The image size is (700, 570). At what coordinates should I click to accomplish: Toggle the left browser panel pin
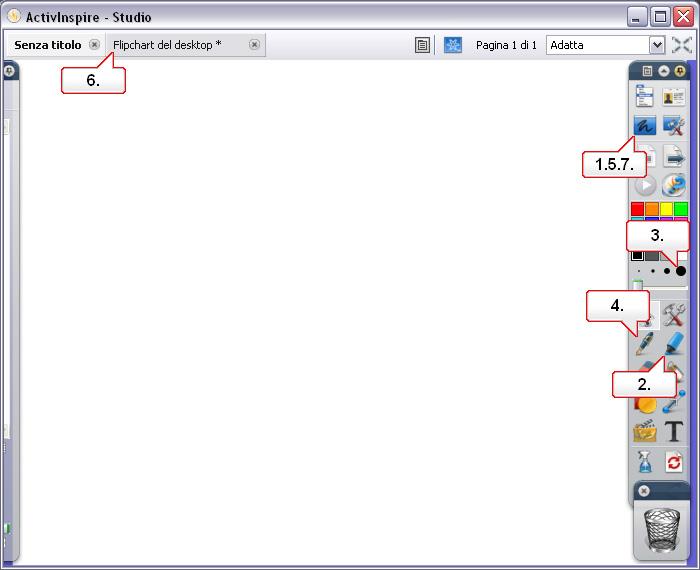coord(9,71)
